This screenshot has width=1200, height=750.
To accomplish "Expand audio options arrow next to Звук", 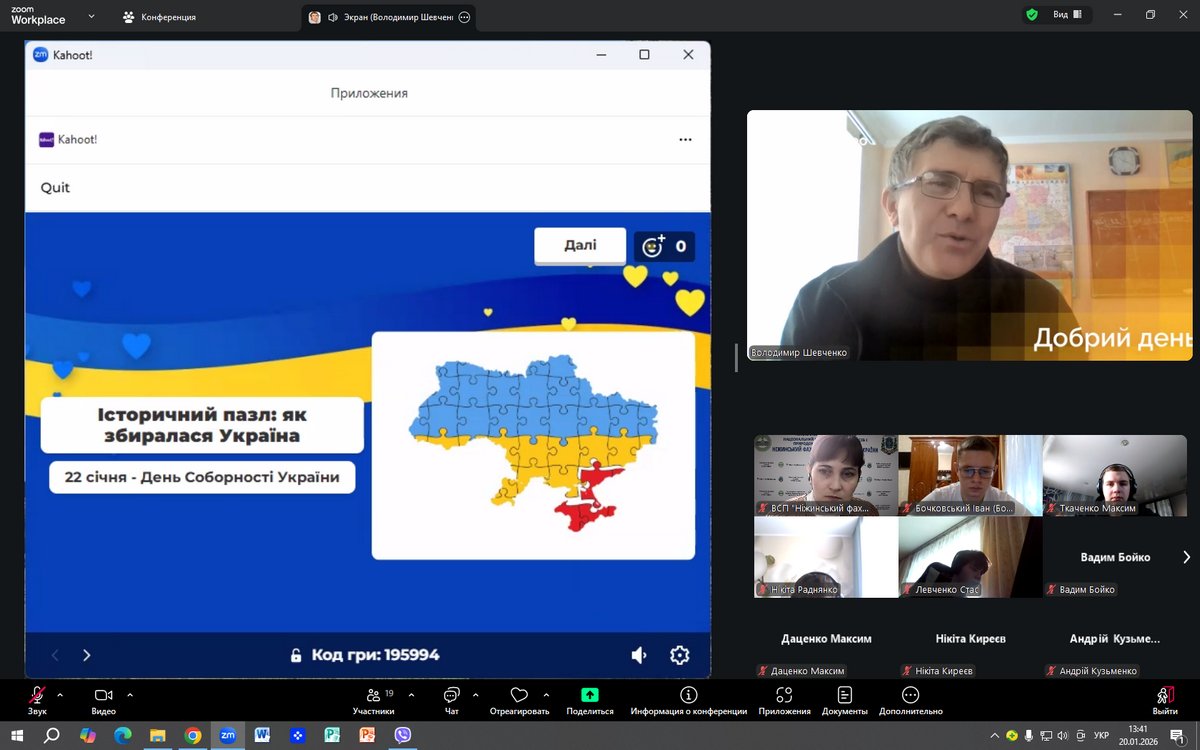I will point(60,694).
